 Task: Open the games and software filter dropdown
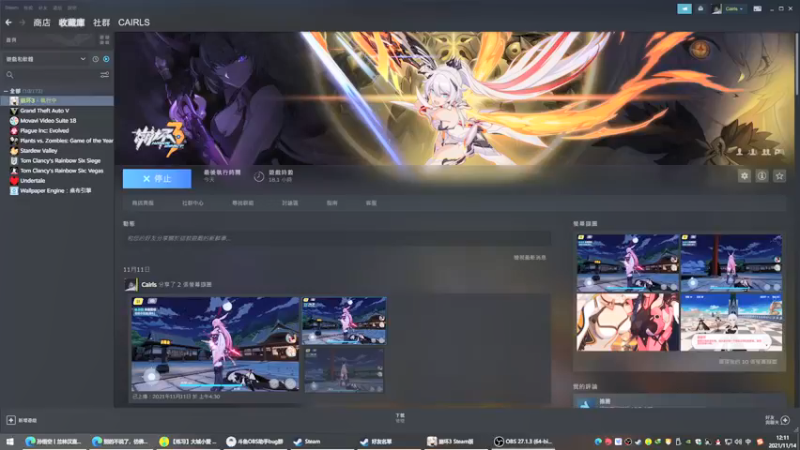tap(45, 59)
